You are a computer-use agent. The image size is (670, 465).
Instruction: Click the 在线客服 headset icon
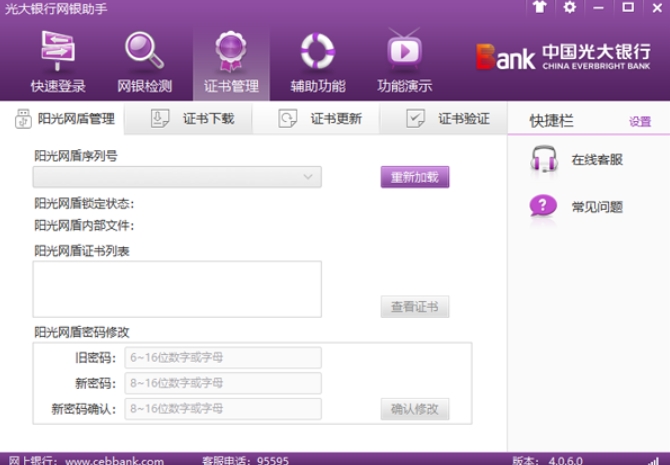click(544, 159)
